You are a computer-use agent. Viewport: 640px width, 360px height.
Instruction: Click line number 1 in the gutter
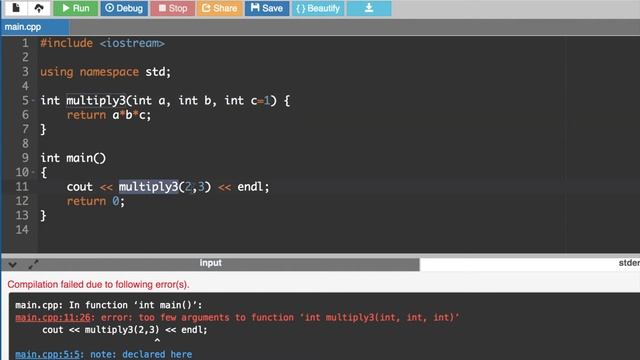pyautogui.click(x=25, y=43)
